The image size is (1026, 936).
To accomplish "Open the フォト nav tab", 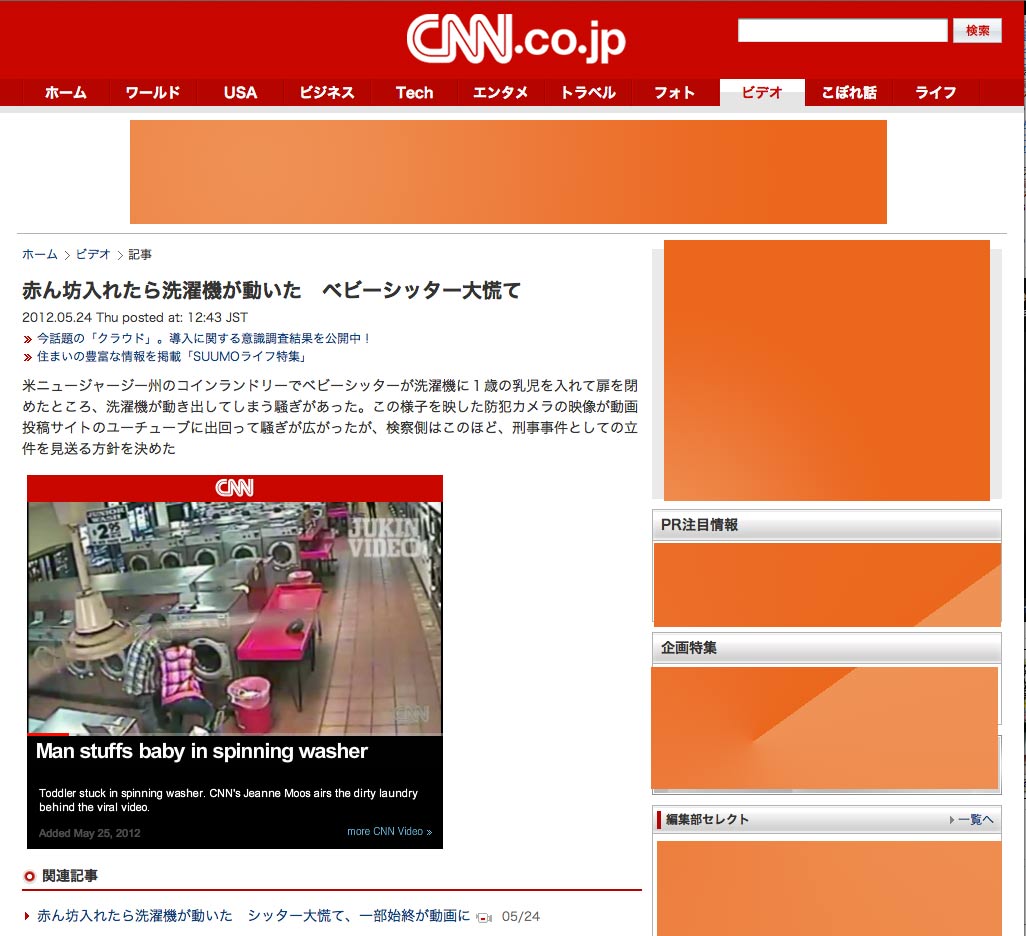I will click(x=675, y=92).
